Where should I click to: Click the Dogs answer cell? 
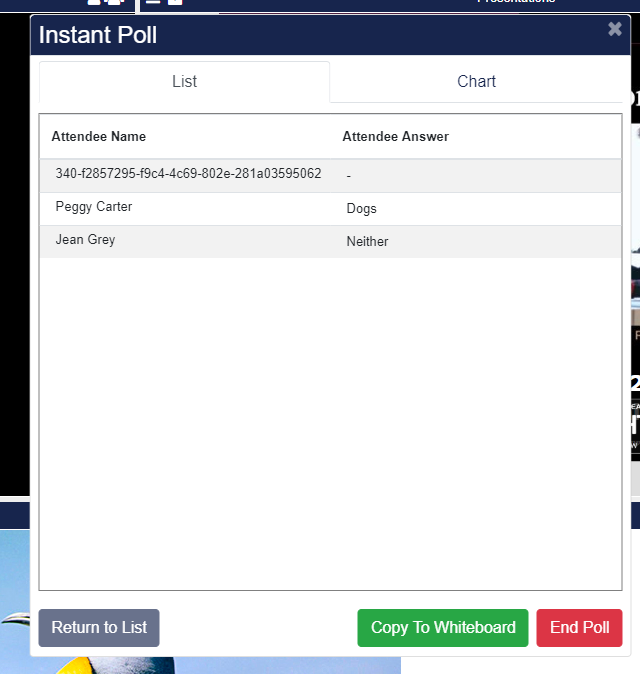point(361,209)
